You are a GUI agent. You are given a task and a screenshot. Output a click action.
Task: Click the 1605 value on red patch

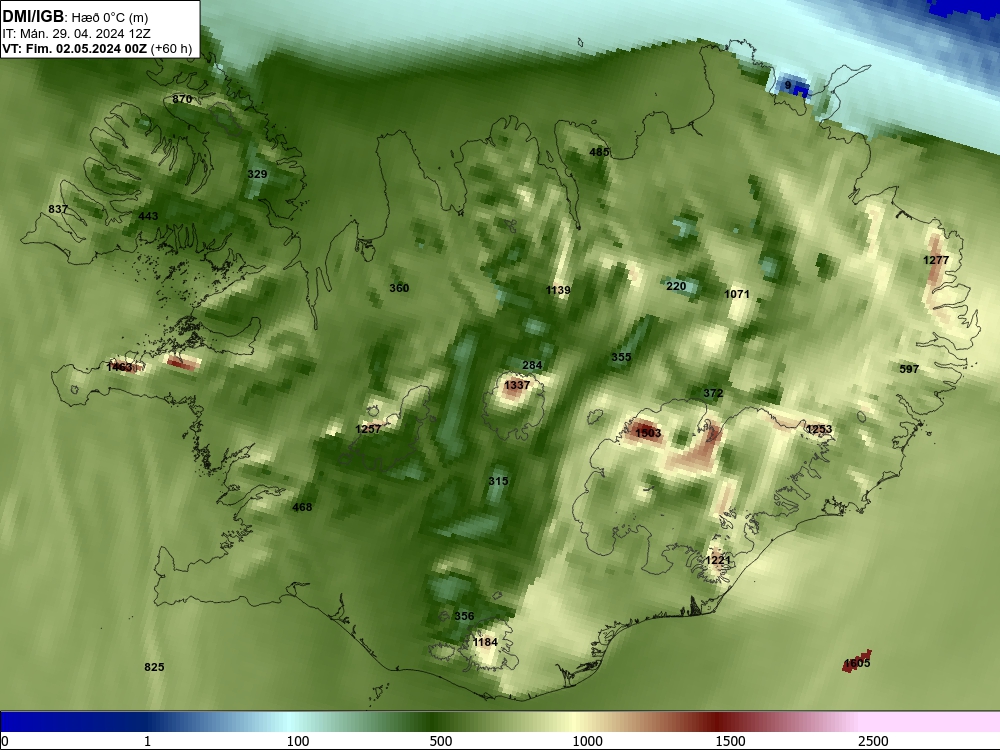pyautogui.click(x=857, y=663)
